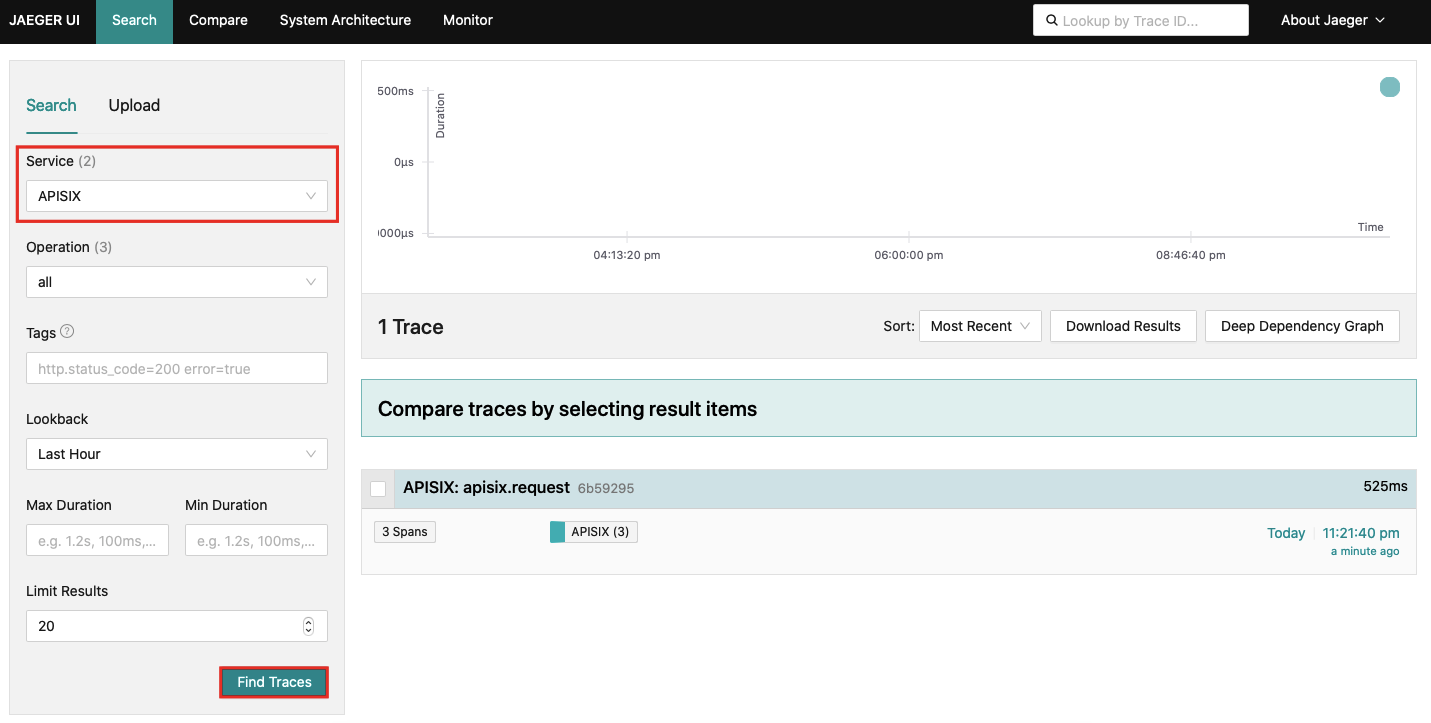Click the JAEGER UI logo link
Image resolution: width=1431 pixels, height=723 pixels.
click(x=44, y=20)
